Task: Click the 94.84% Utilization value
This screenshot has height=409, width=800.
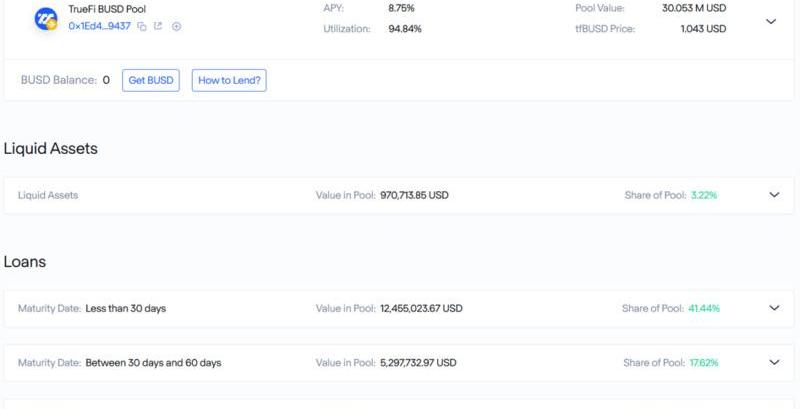Action: (405, 28)
